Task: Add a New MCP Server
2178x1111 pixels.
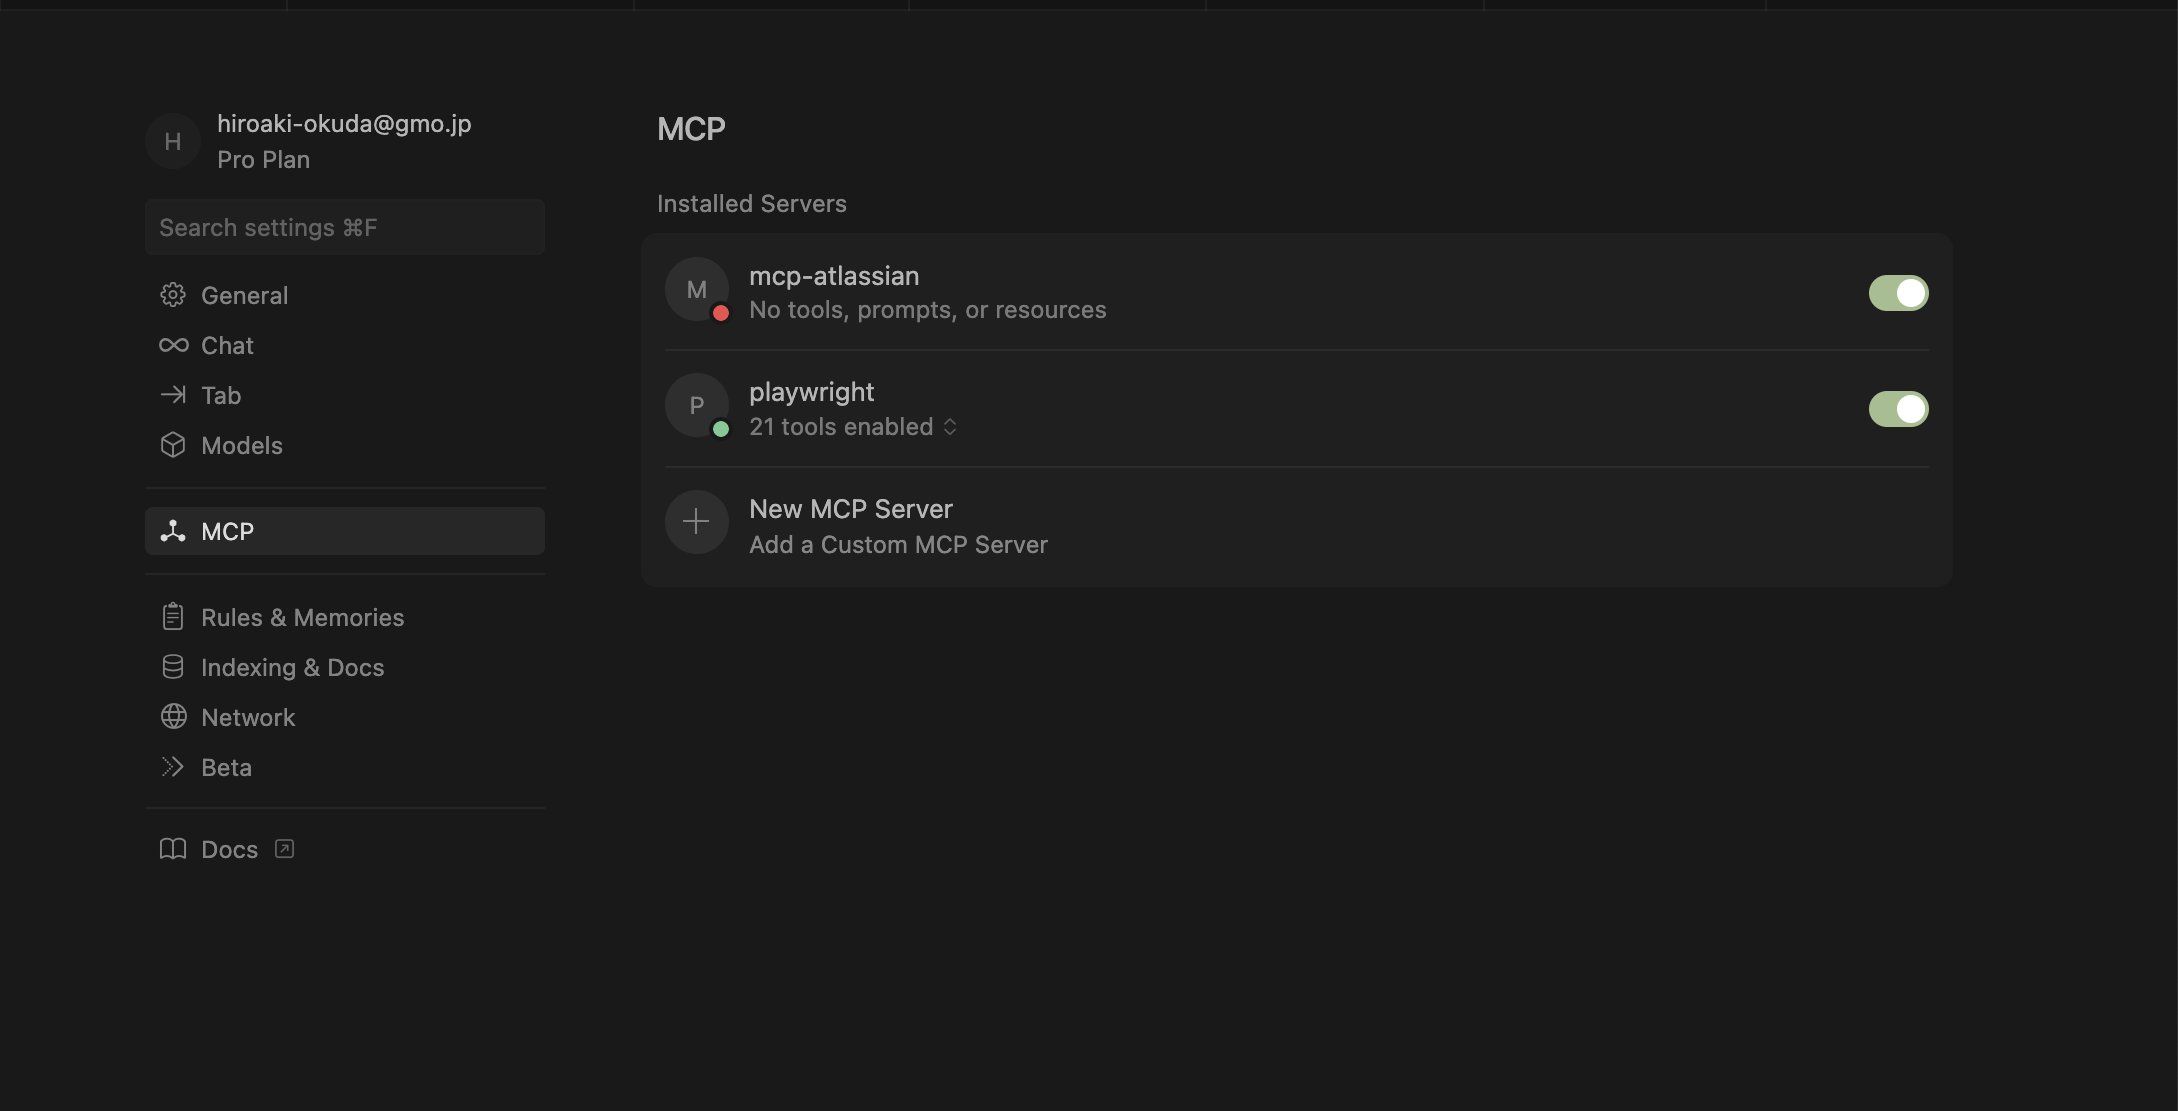Action: tap(1296, 526)
